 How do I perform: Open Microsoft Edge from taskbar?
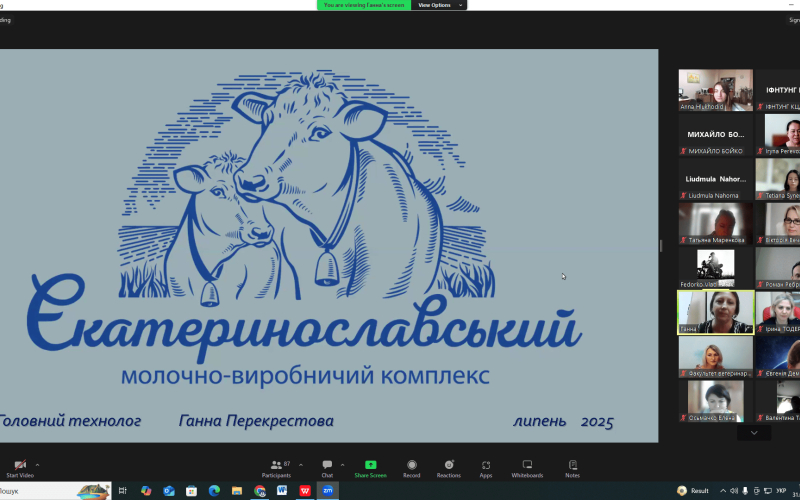[214, 491]
